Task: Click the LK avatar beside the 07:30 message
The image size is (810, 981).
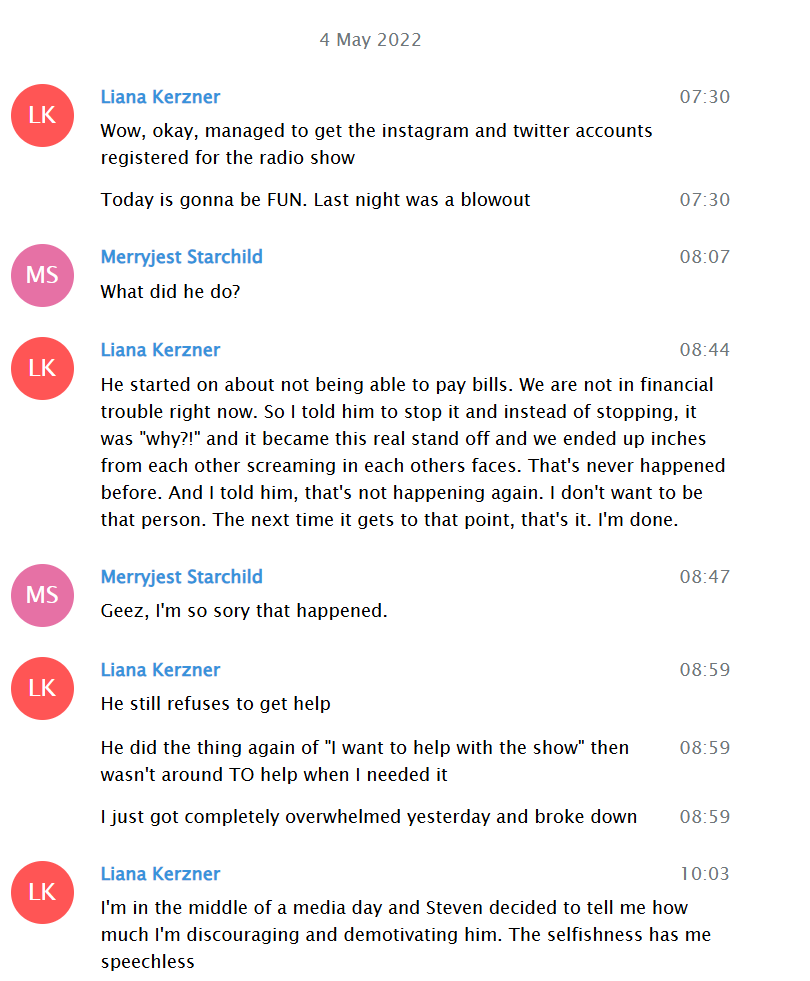Action: click(43, 116)
